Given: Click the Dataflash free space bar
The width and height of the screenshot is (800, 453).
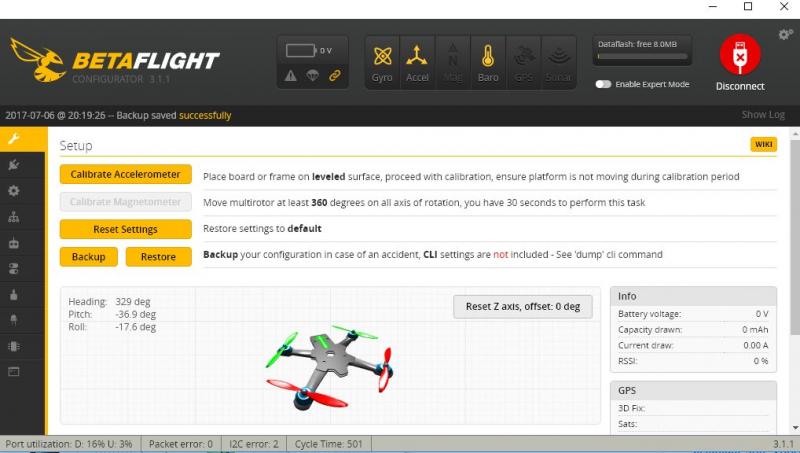Looking at the screenshot, I should pyautogui.click(x=642, y=57).
